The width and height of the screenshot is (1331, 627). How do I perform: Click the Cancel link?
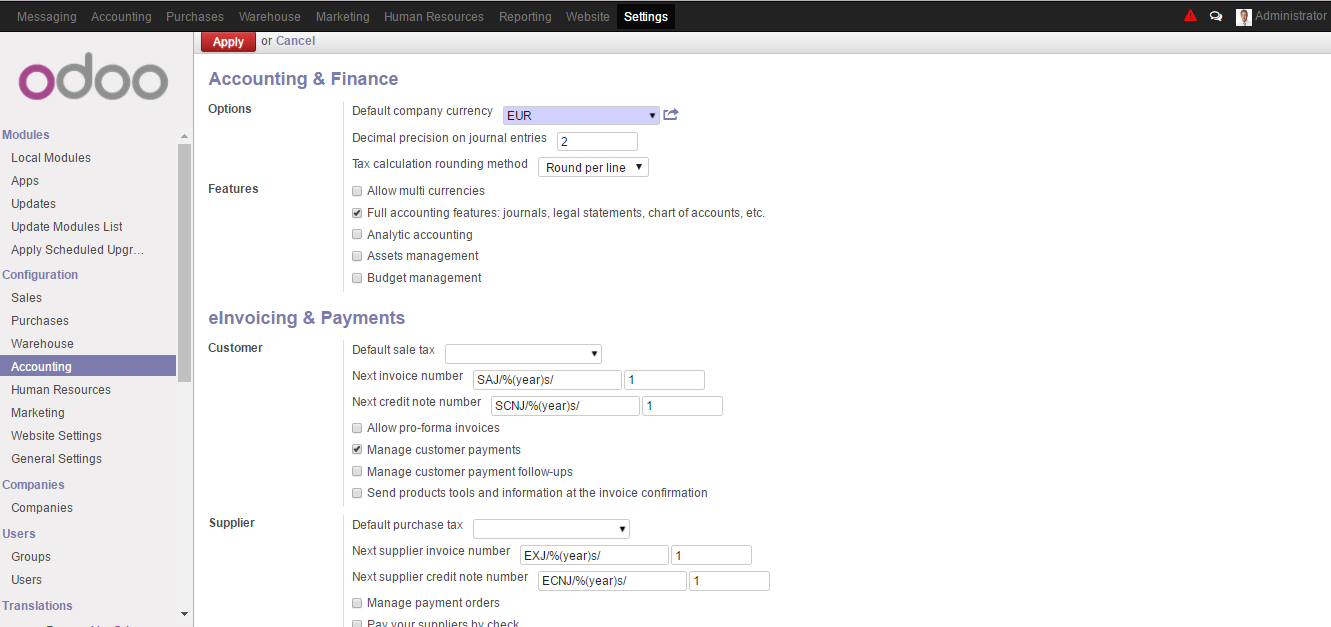[296, 41]
